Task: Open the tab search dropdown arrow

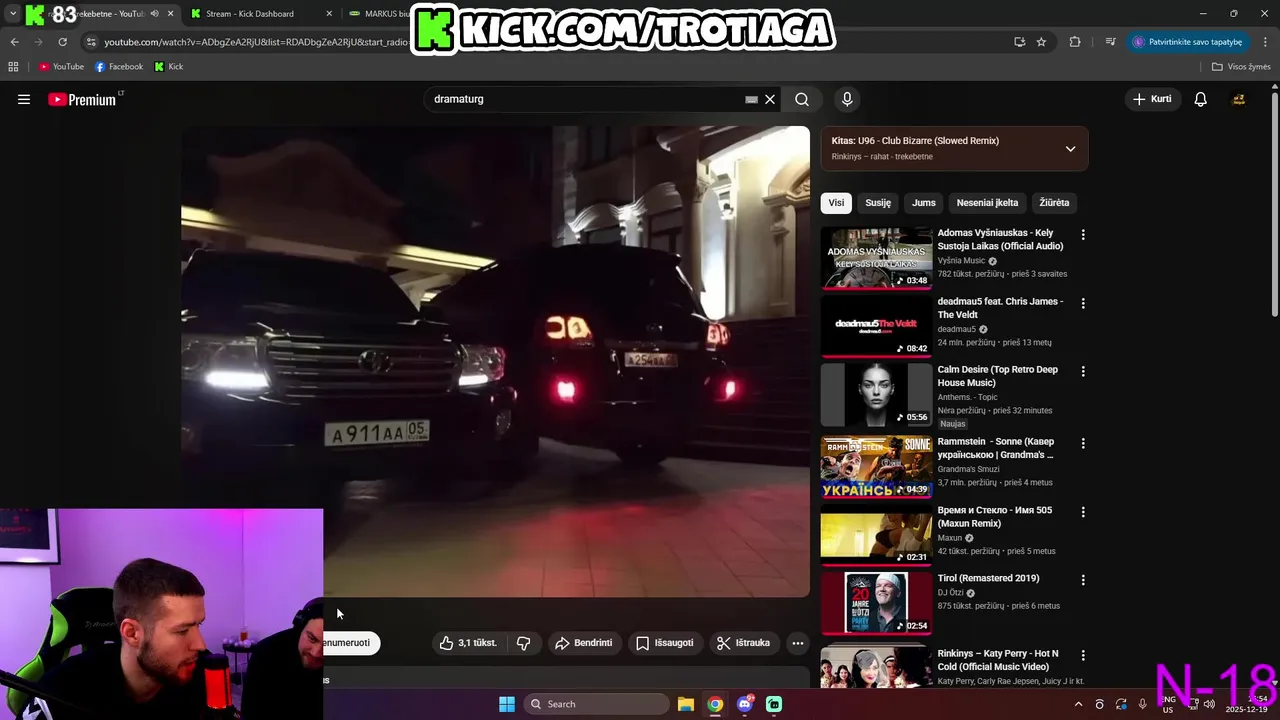Action: point(13,14)
